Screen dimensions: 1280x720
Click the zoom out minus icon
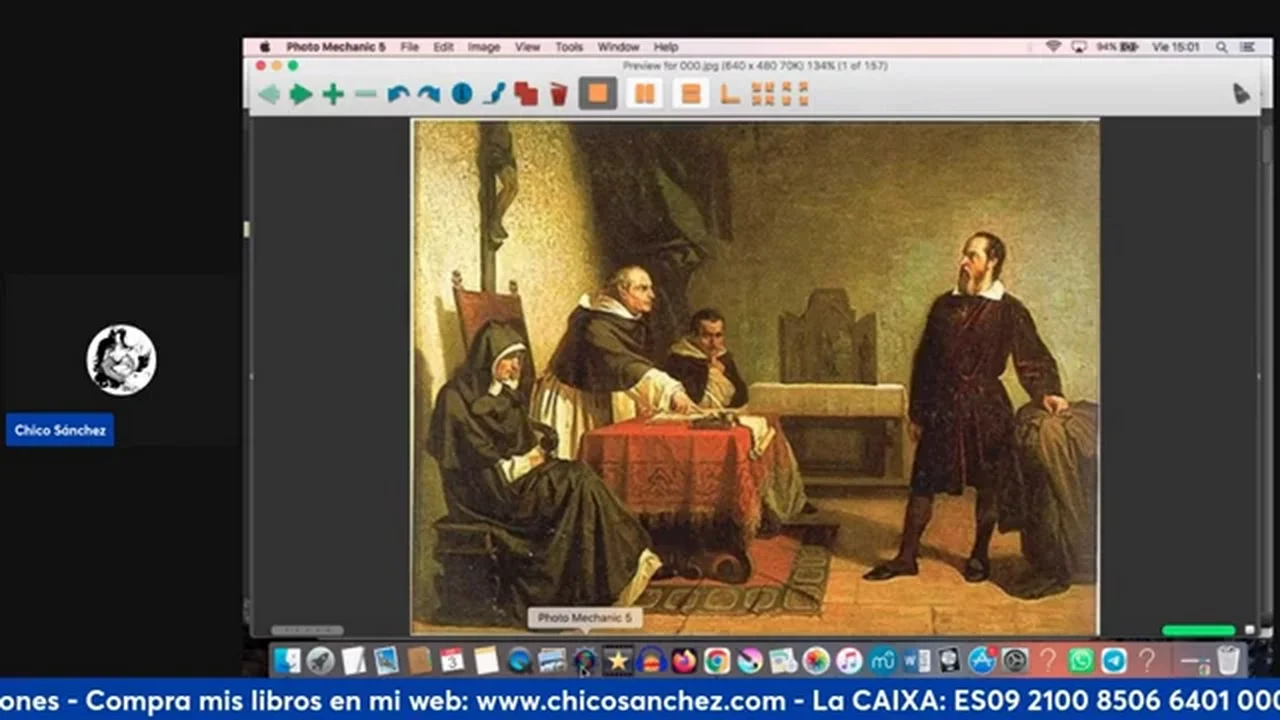366,94
